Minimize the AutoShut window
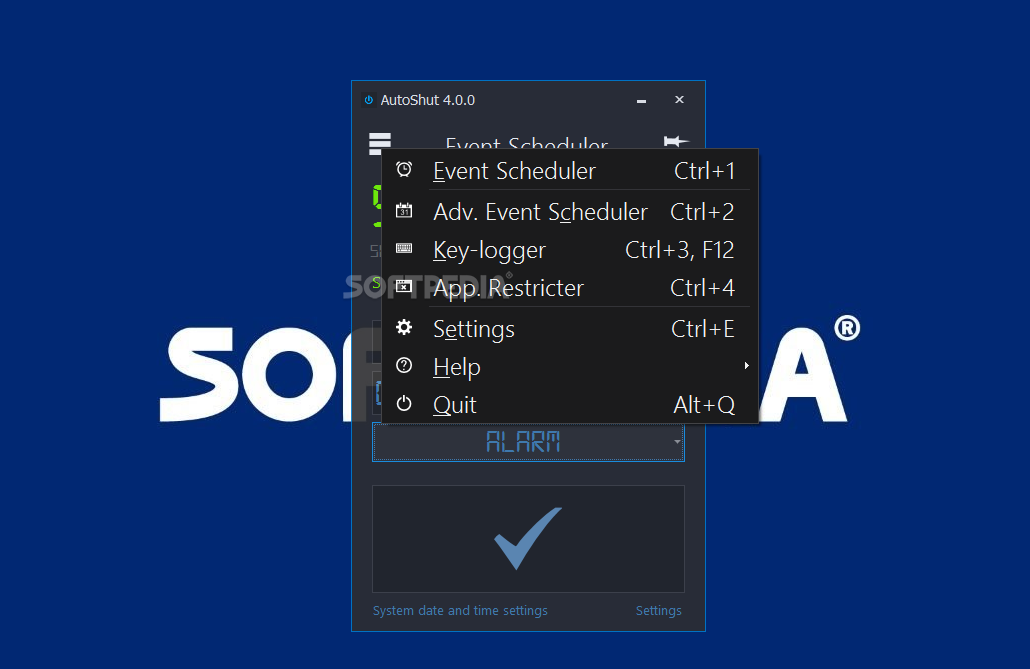The width and height of the screenshot is (1030, 669). [641, 101]
